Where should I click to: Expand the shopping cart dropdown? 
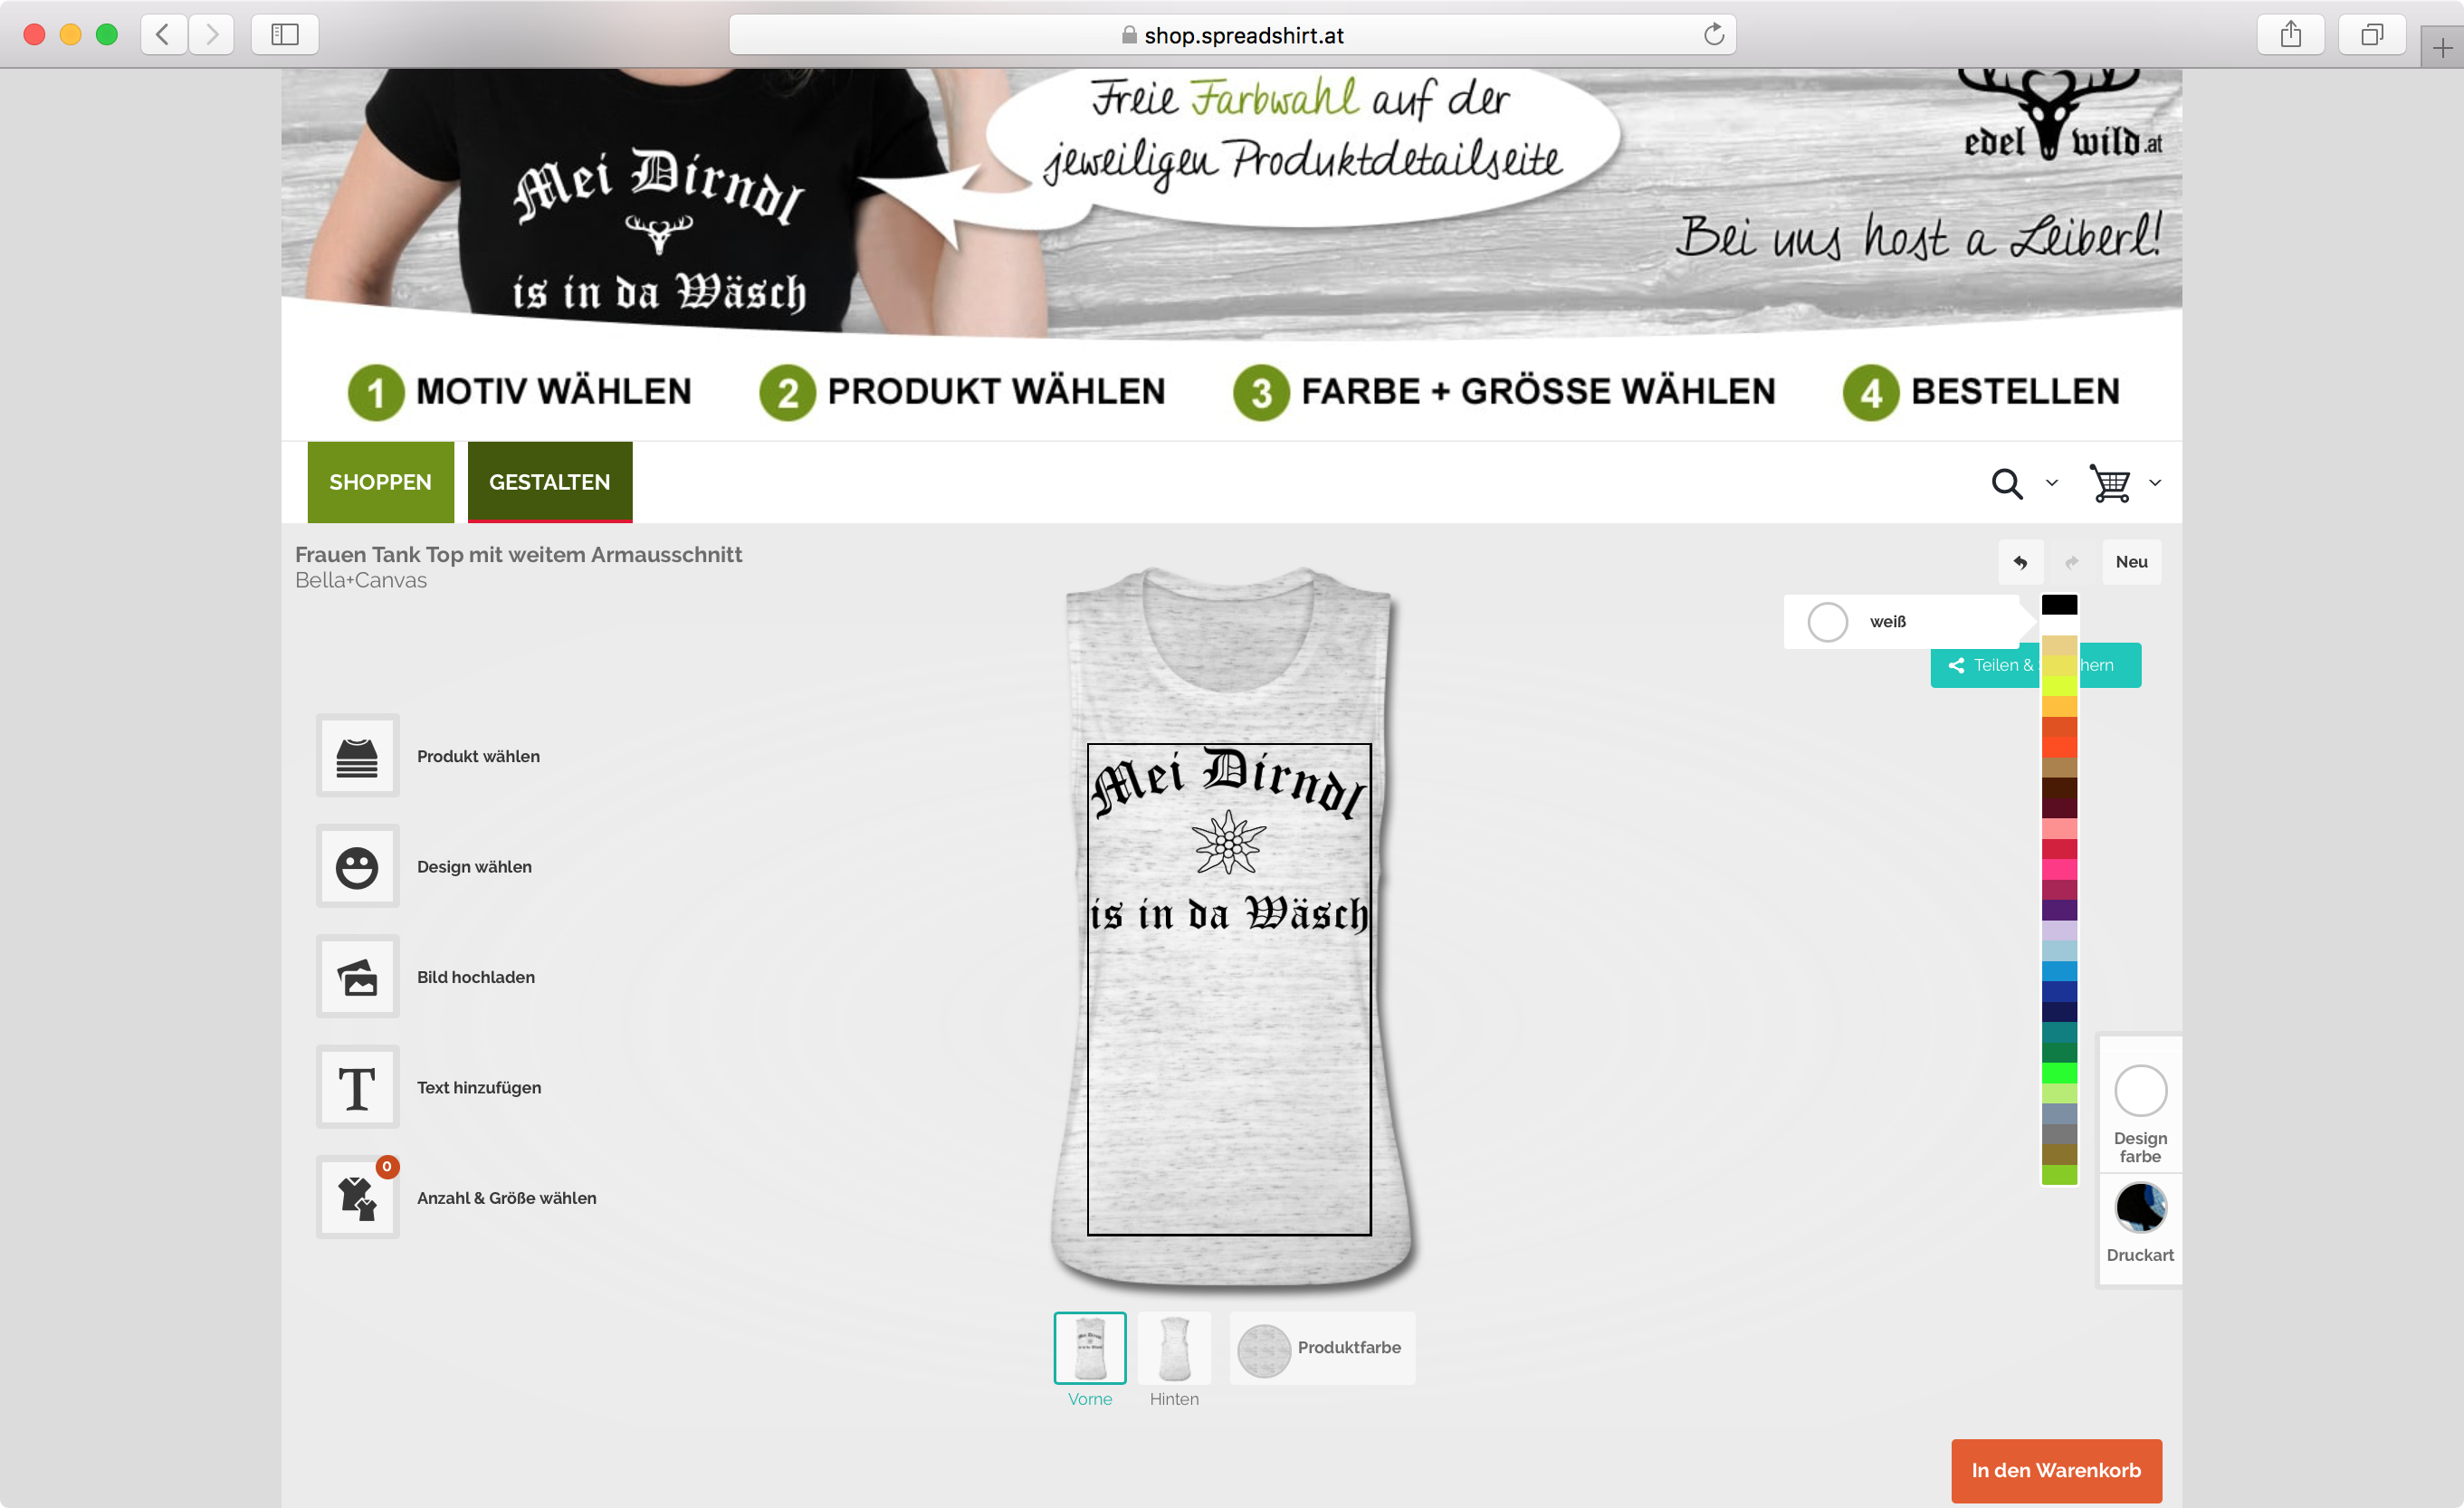pyautogui.click(x=2155, y=483)
